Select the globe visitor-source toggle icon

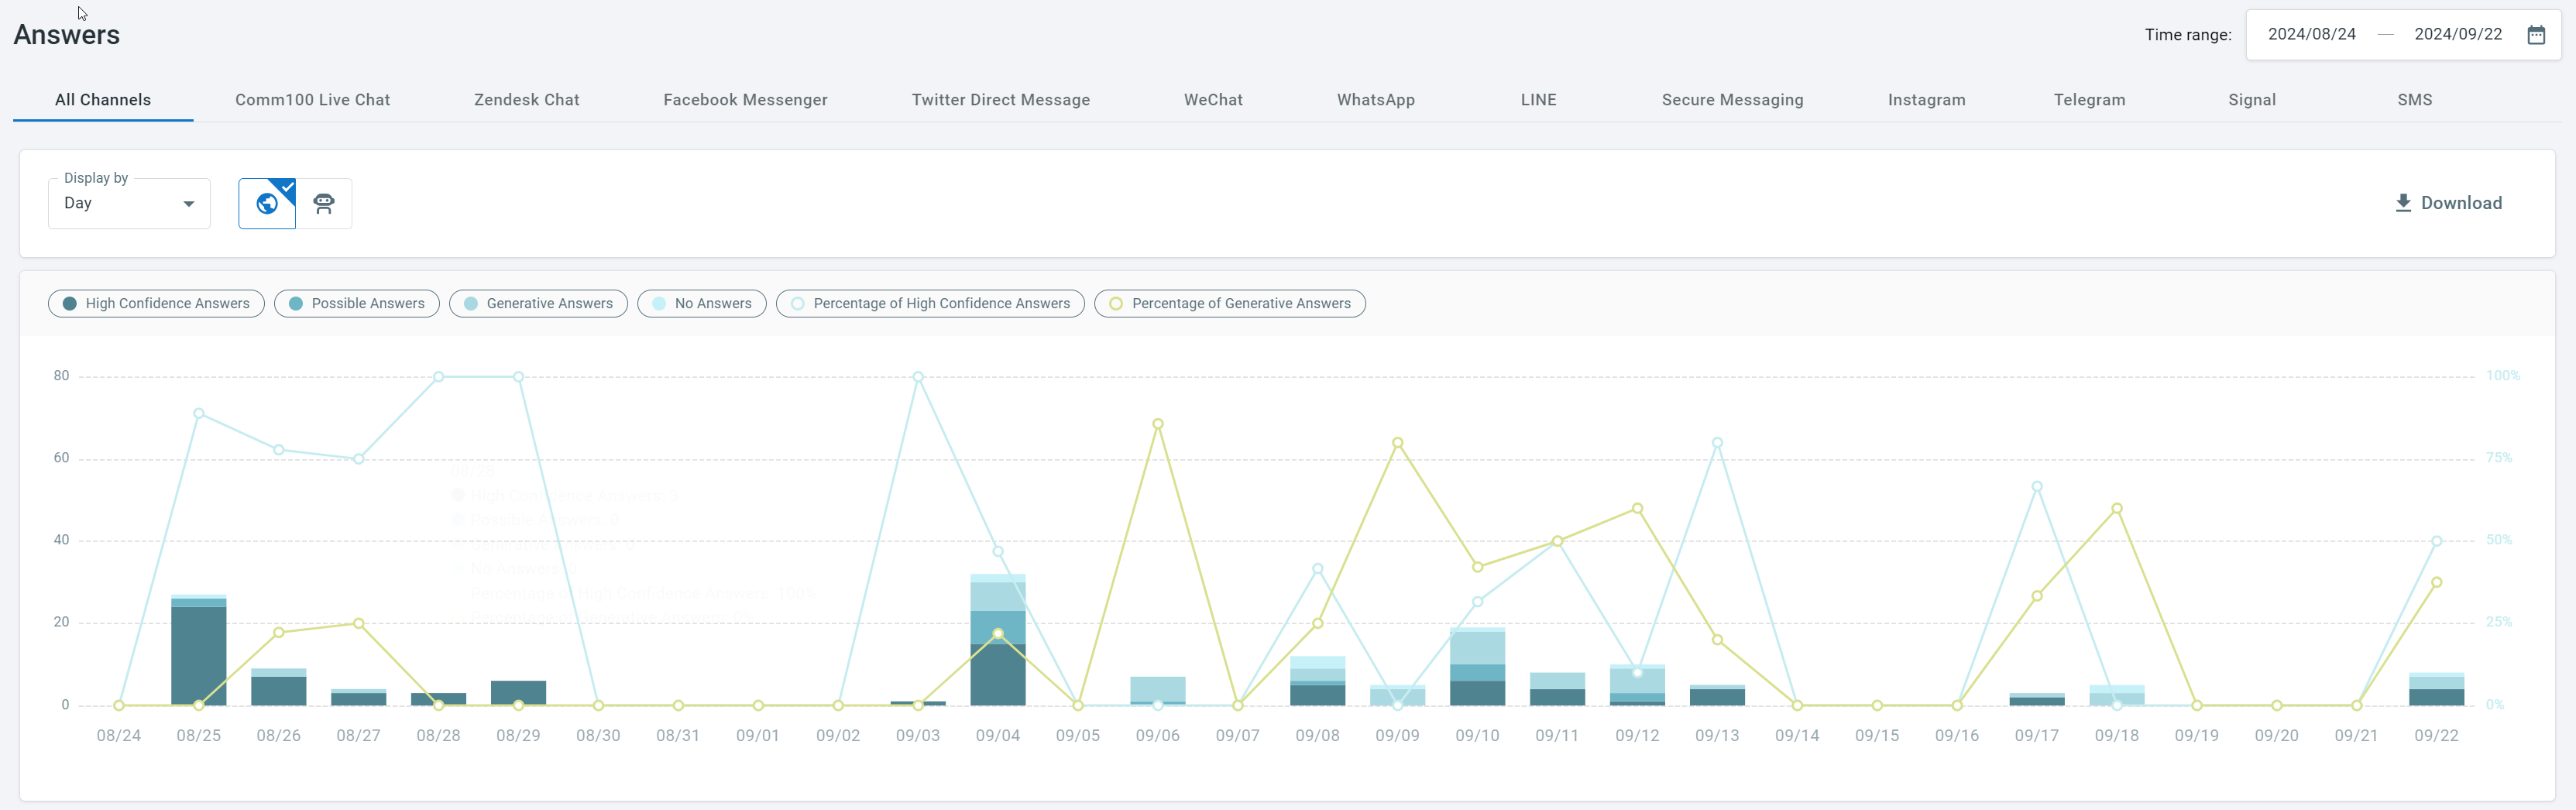coord(267,203)
